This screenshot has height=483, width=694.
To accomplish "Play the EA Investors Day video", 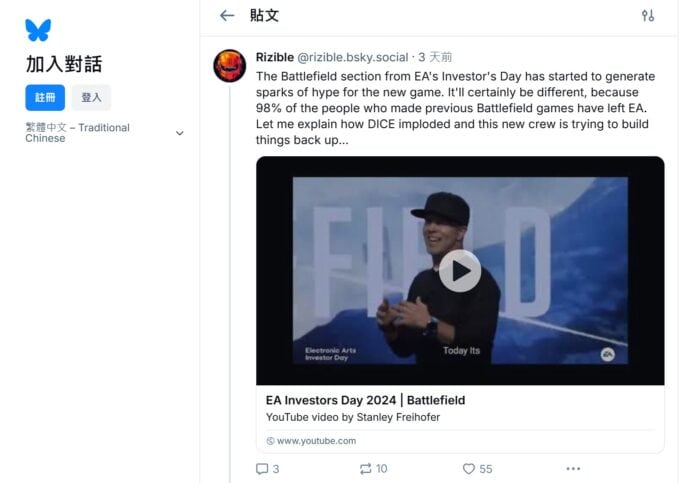I will (x=460, y=270).
